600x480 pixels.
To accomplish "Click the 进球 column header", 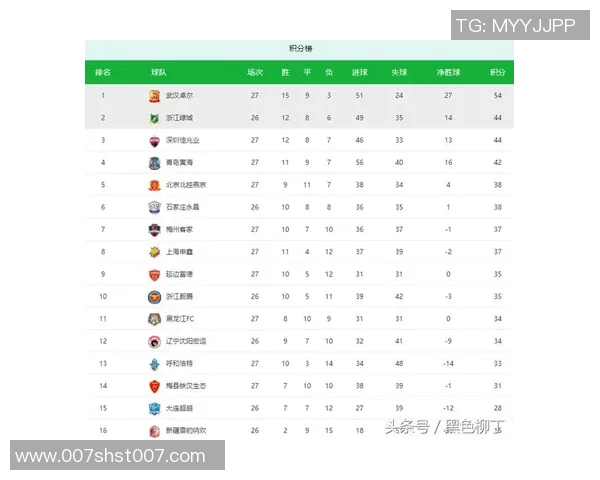I will (360, 72).
